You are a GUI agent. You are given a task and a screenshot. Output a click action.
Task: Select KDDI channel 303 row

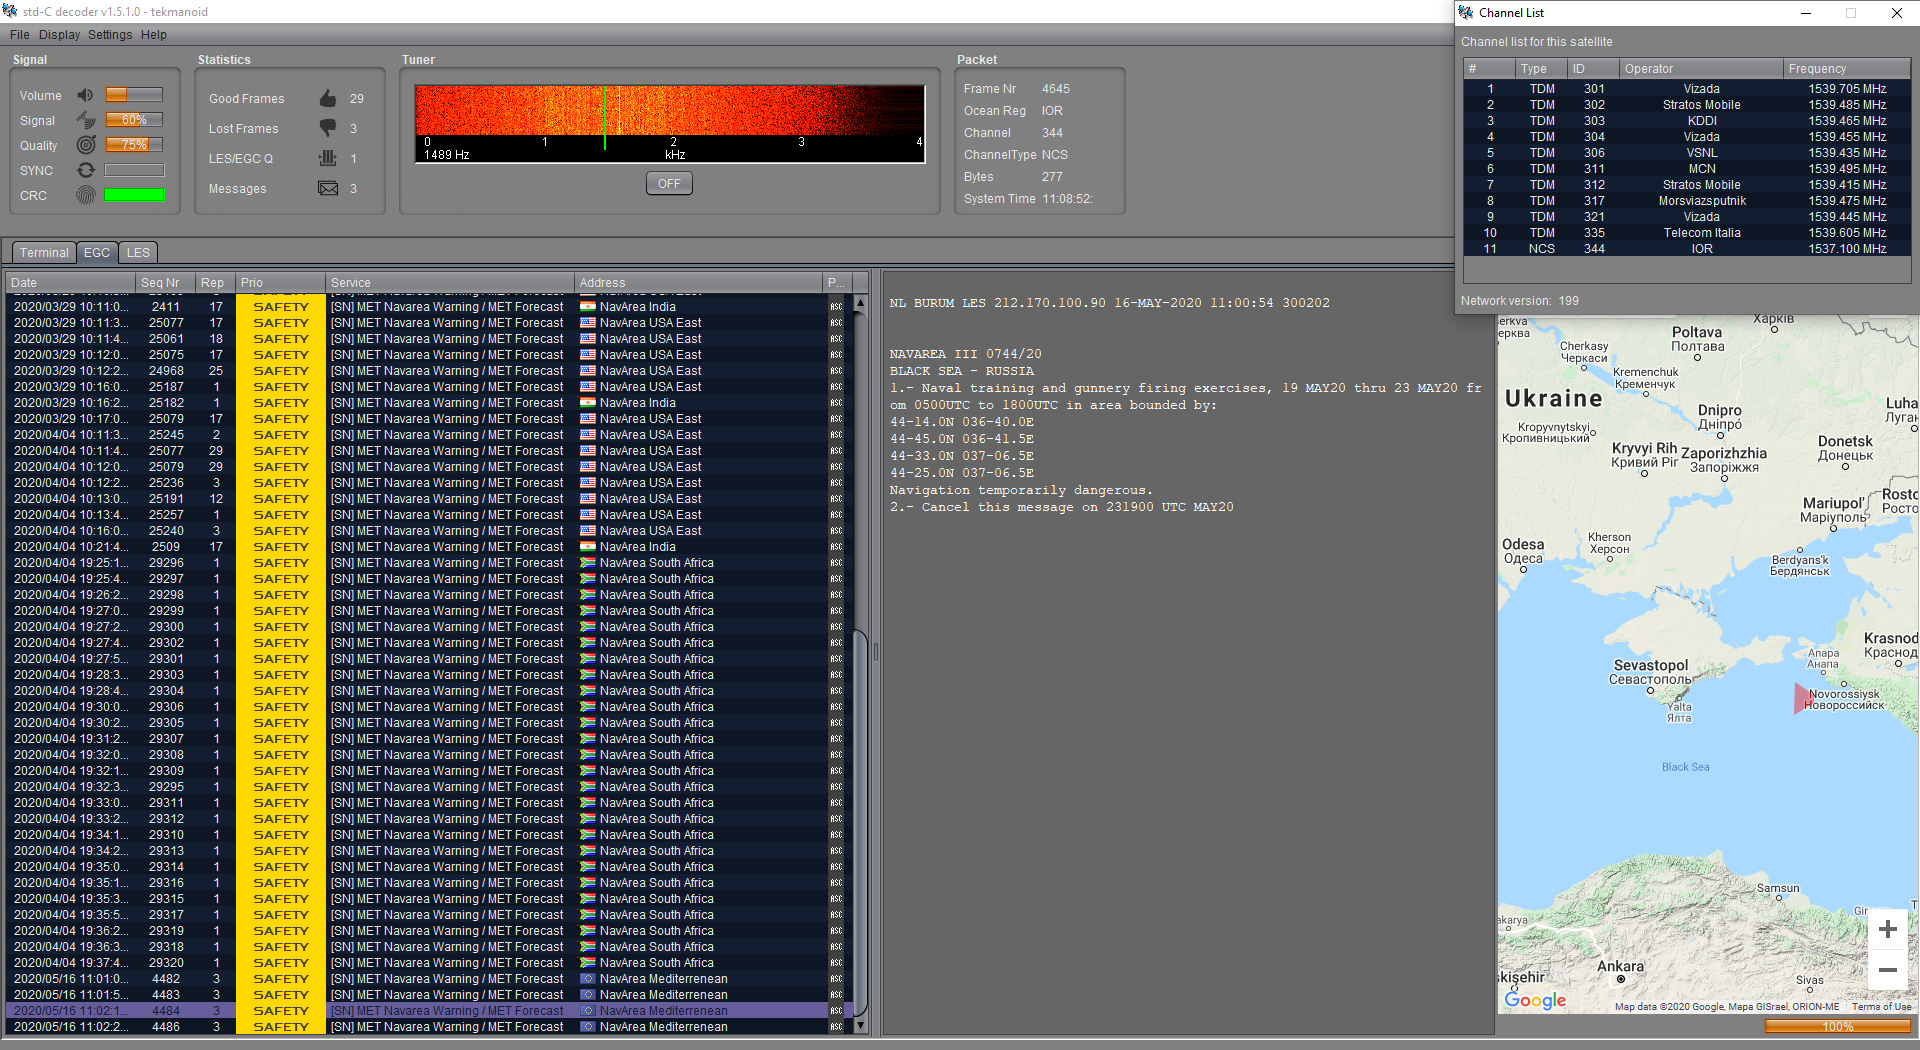pos(1687,121)
